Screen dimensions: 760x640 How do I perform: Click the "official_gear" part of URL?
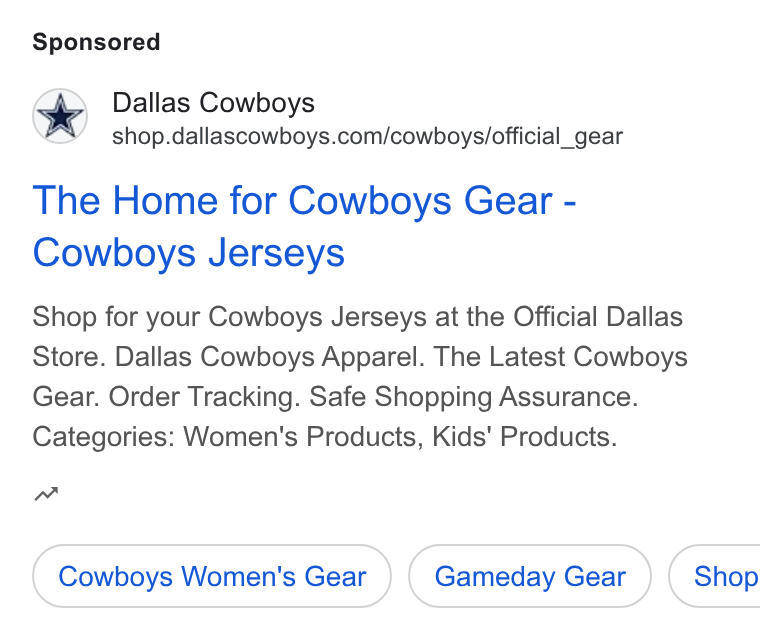coord(558,136)
